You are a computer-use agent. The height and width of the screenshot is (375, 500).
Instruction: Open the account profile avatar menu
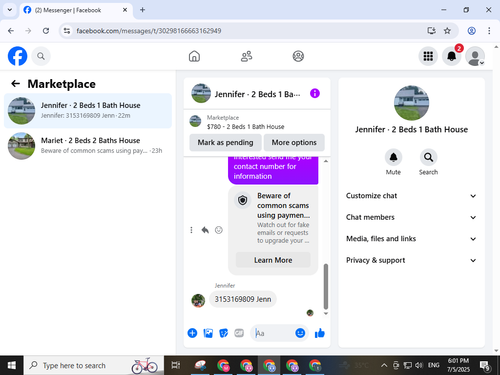[x=475, y=56]
